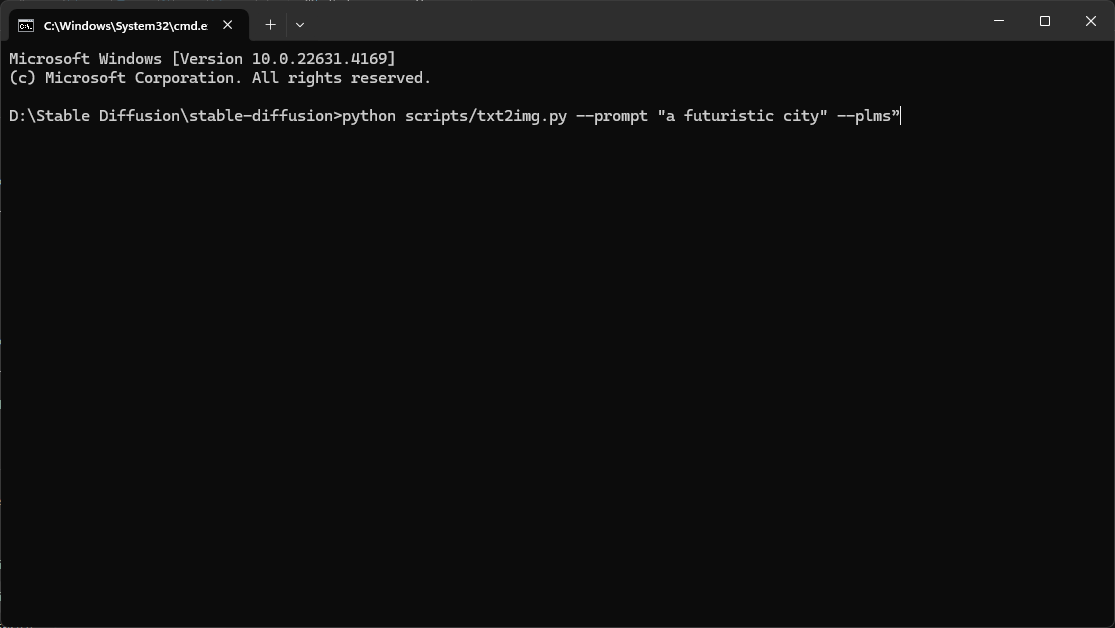Select the C:\Windows\System32\cmd.exe tab

(x=129, y=26)
